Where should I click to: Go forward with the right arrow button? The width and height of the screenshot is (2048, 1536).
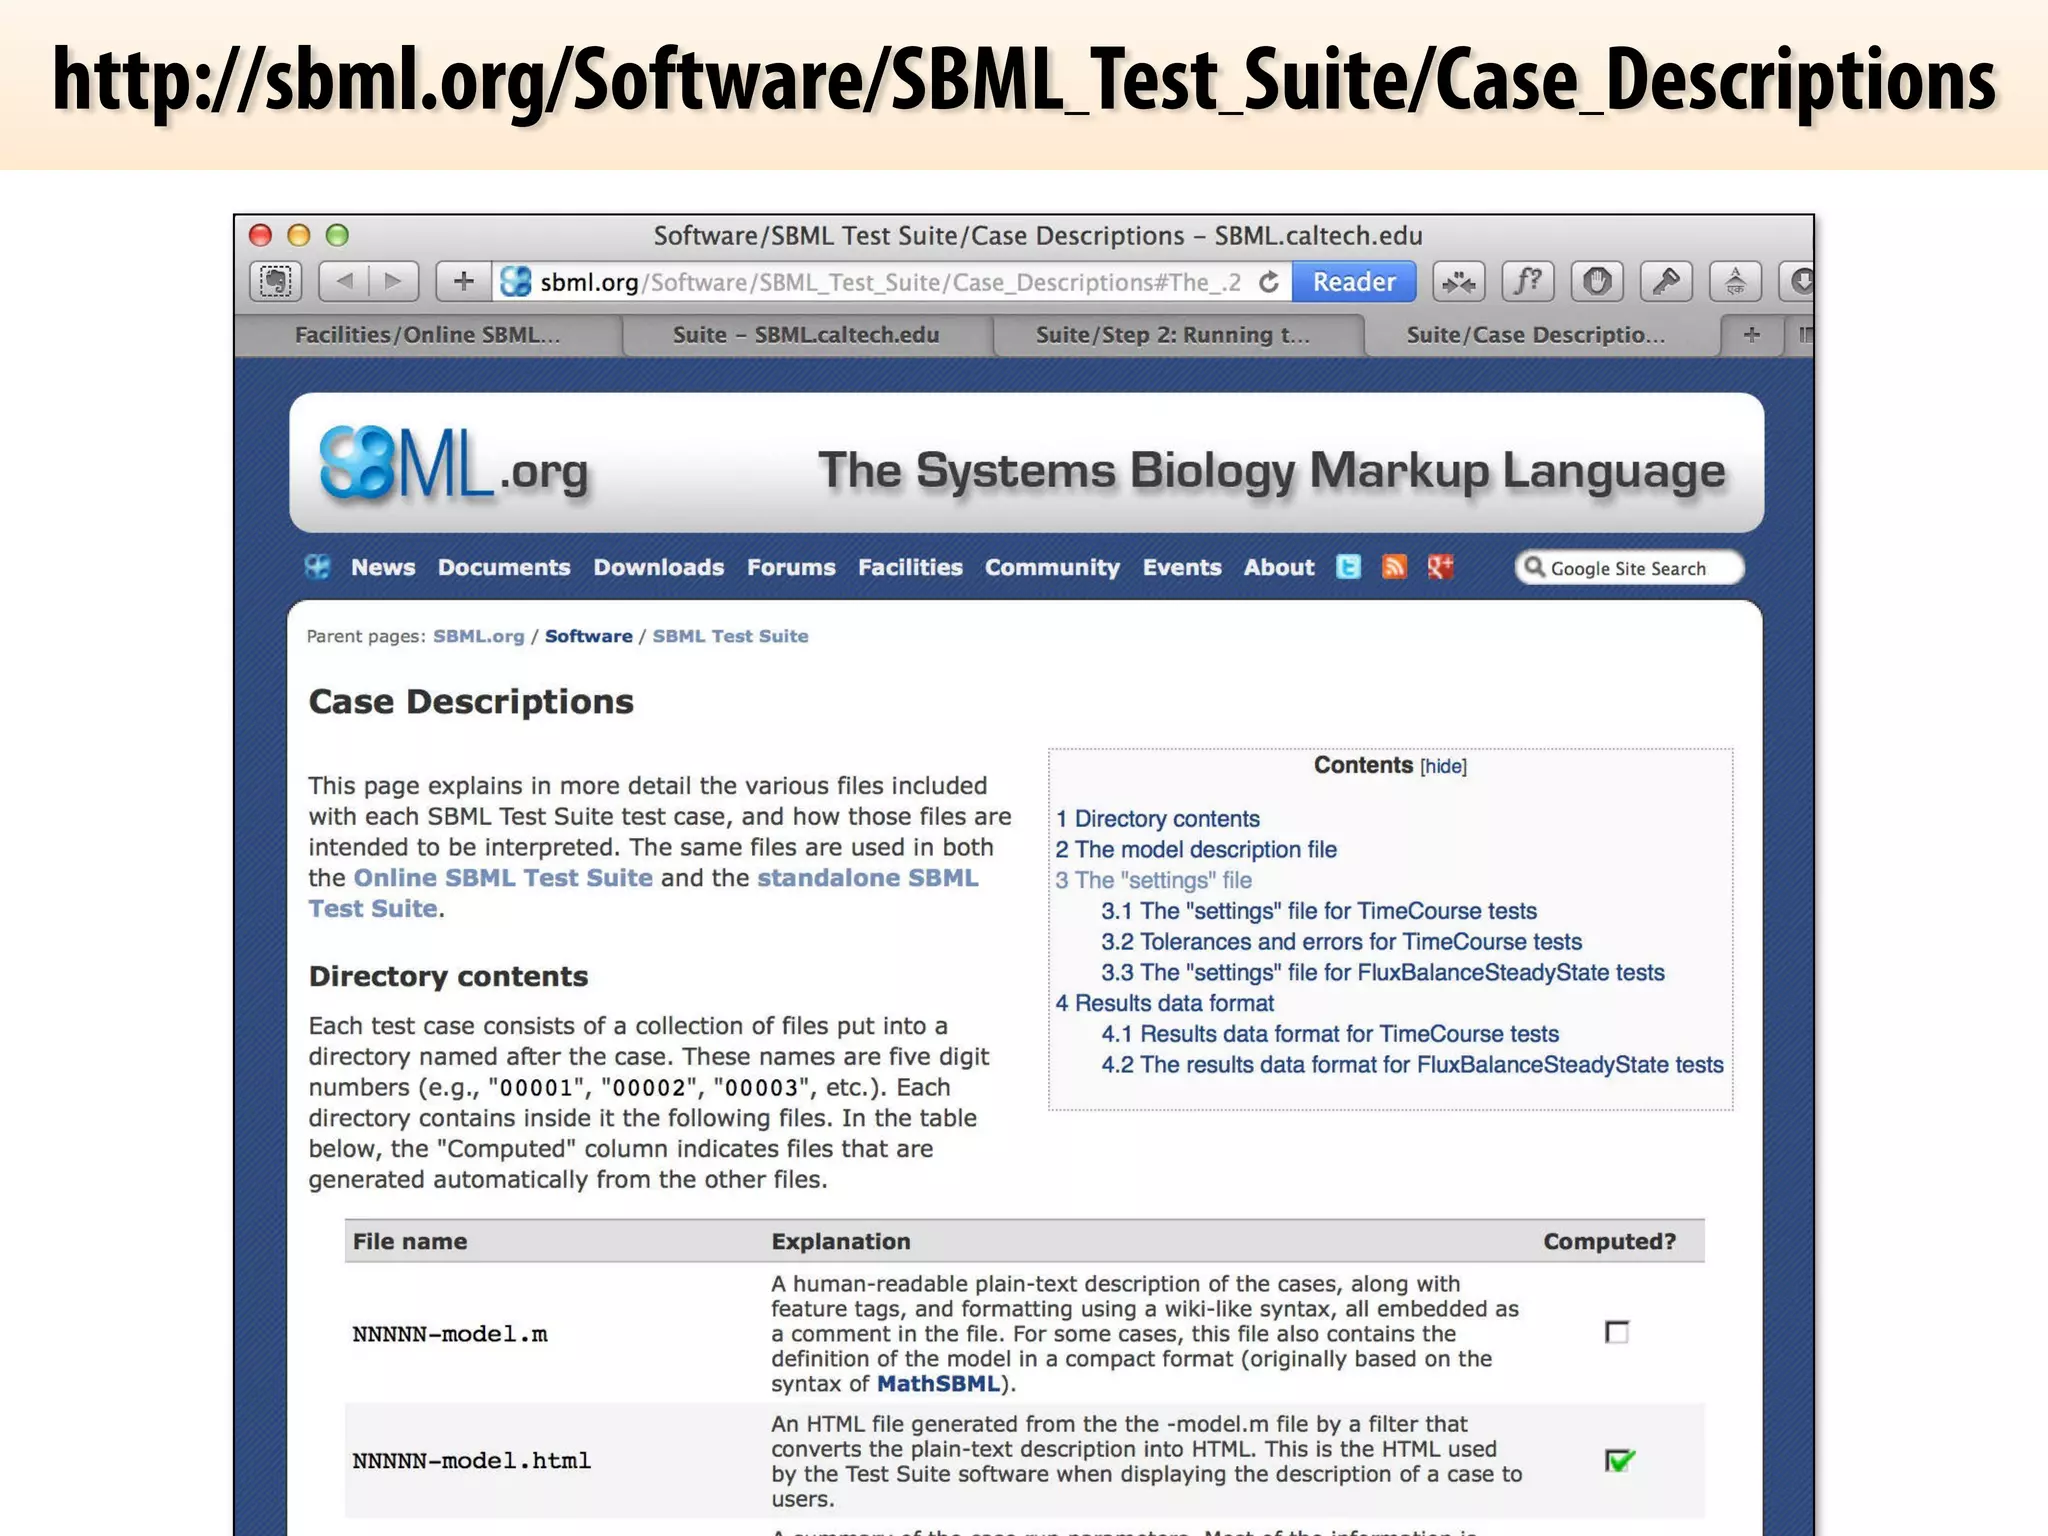coord(394,282)
